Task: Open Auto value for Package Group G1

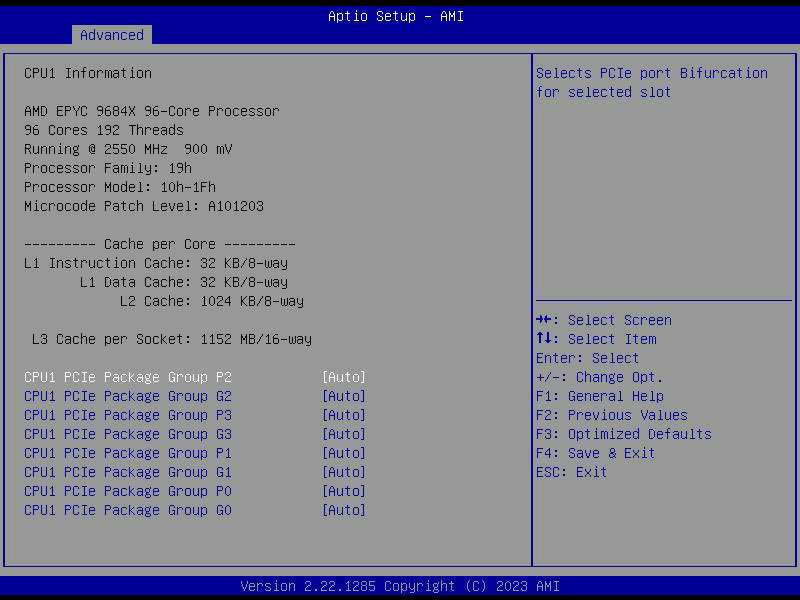Action: pos(344,472)
